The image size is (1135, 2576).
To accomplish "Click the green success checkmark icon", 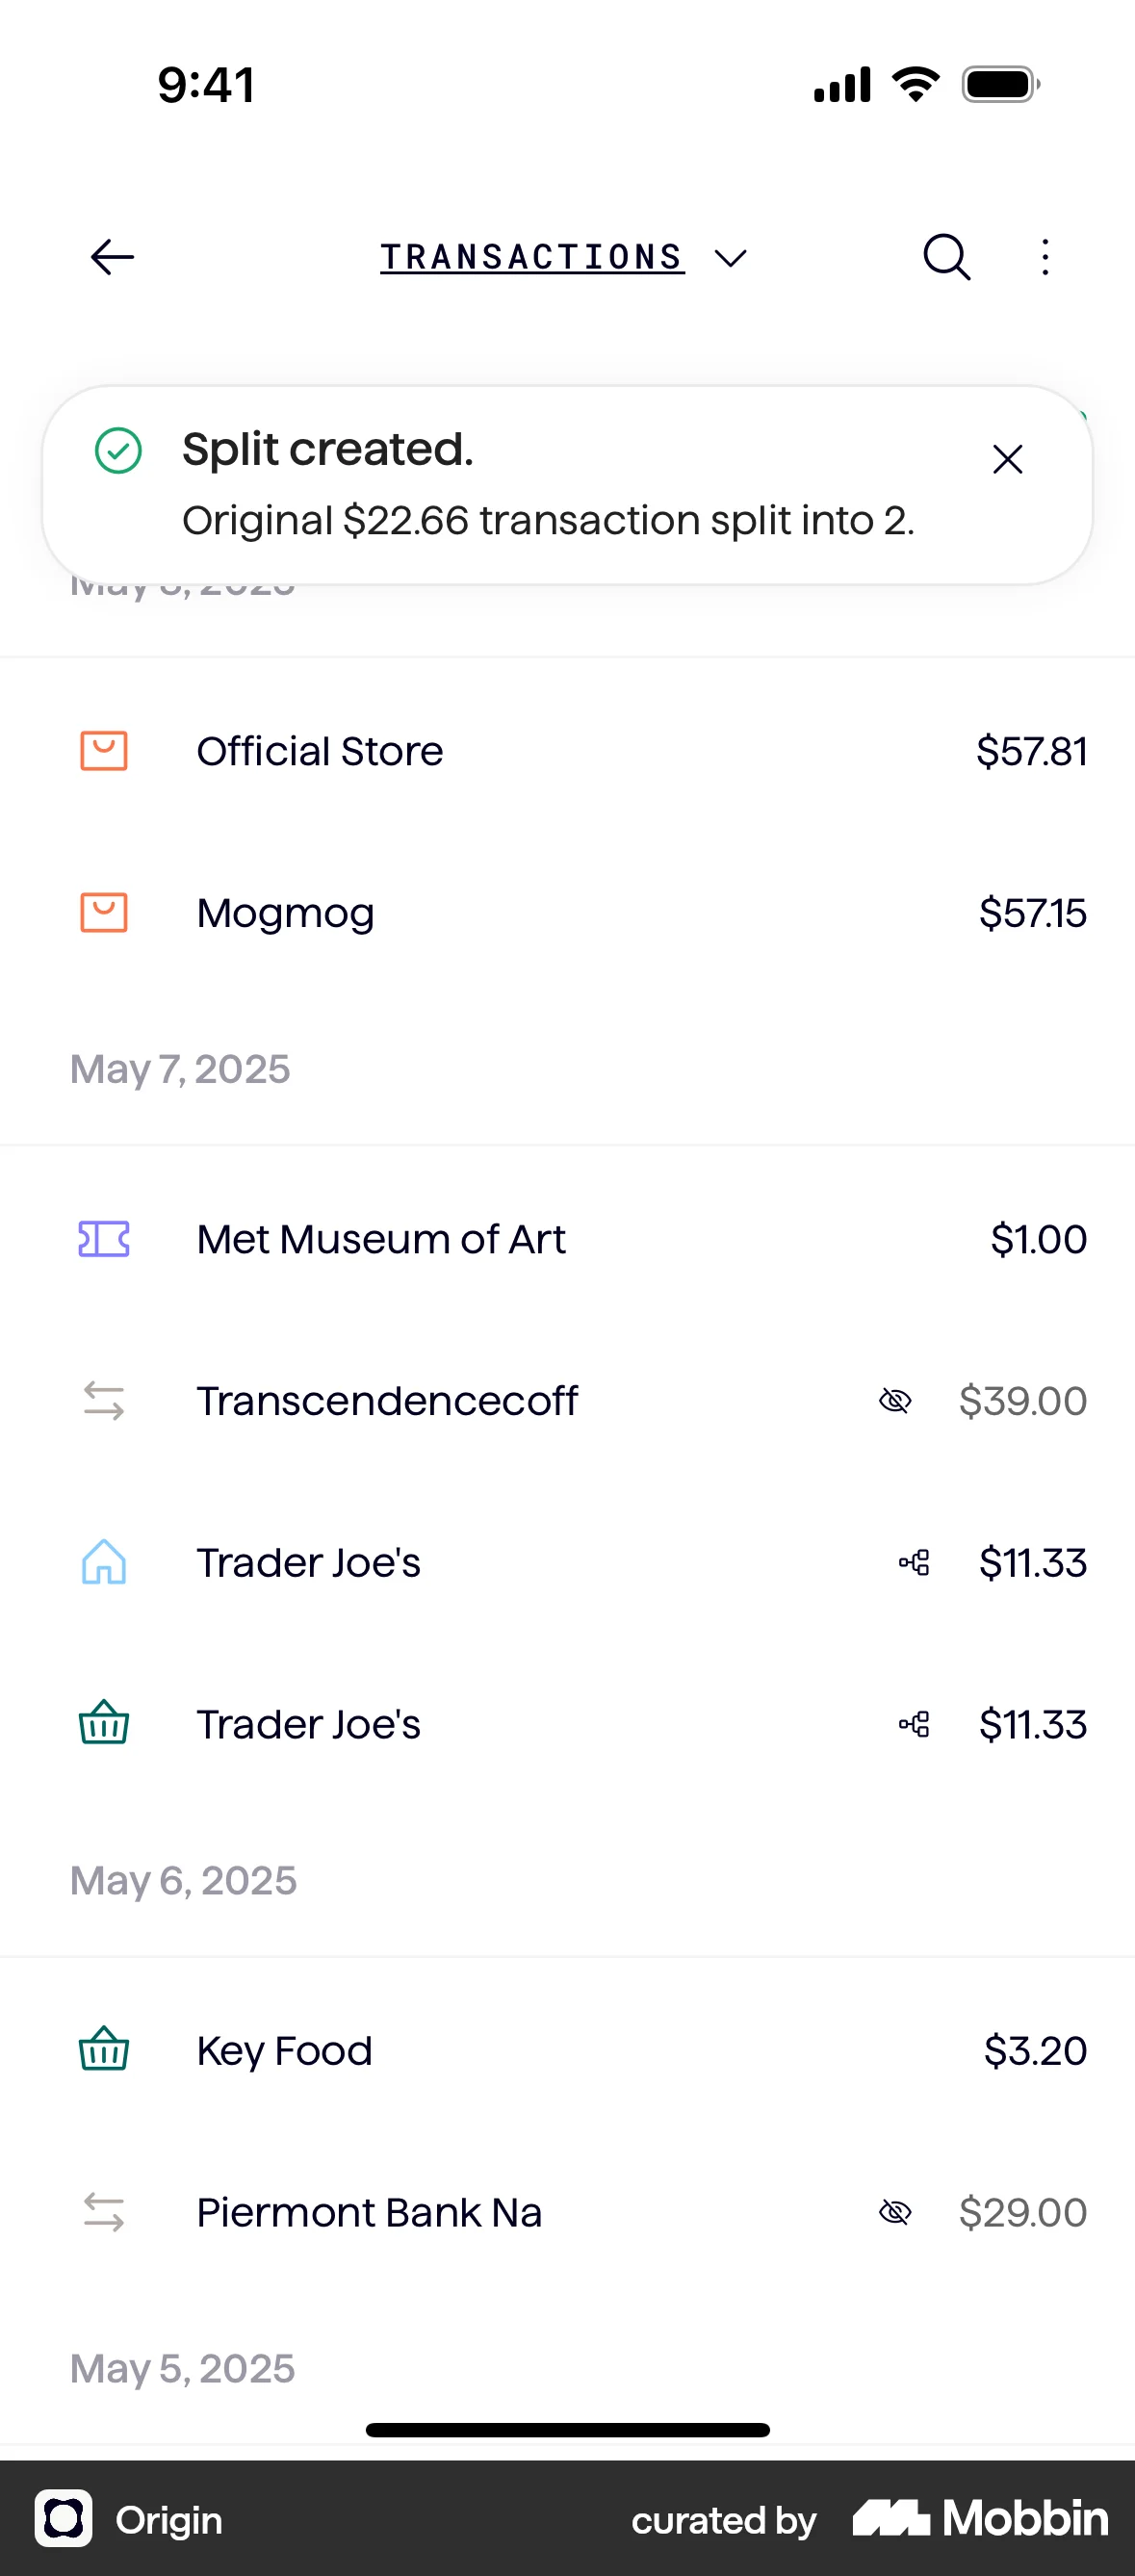I will 118,450.
